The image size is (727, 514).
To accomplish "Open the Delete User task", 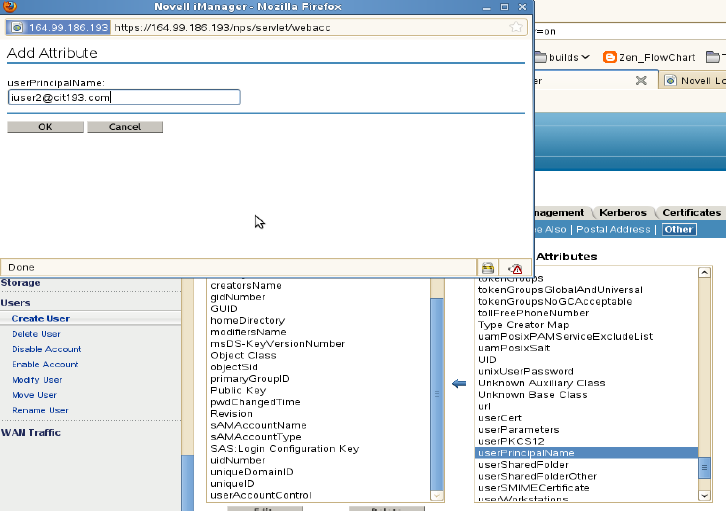I will pos(36,334).
